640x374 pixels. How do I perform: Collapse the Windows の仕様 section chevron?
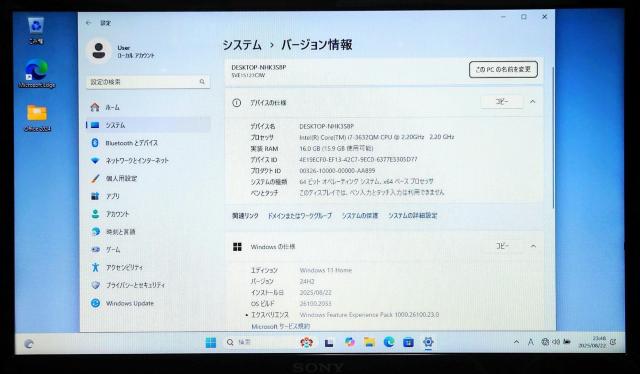pos(533,246)
